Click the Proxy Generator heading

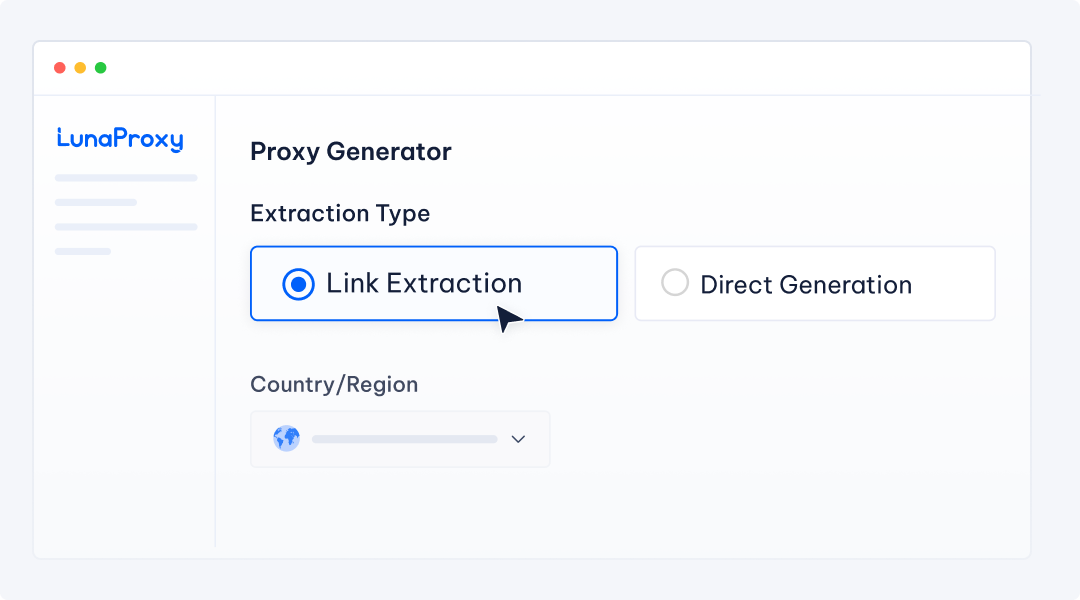[351, 152]
